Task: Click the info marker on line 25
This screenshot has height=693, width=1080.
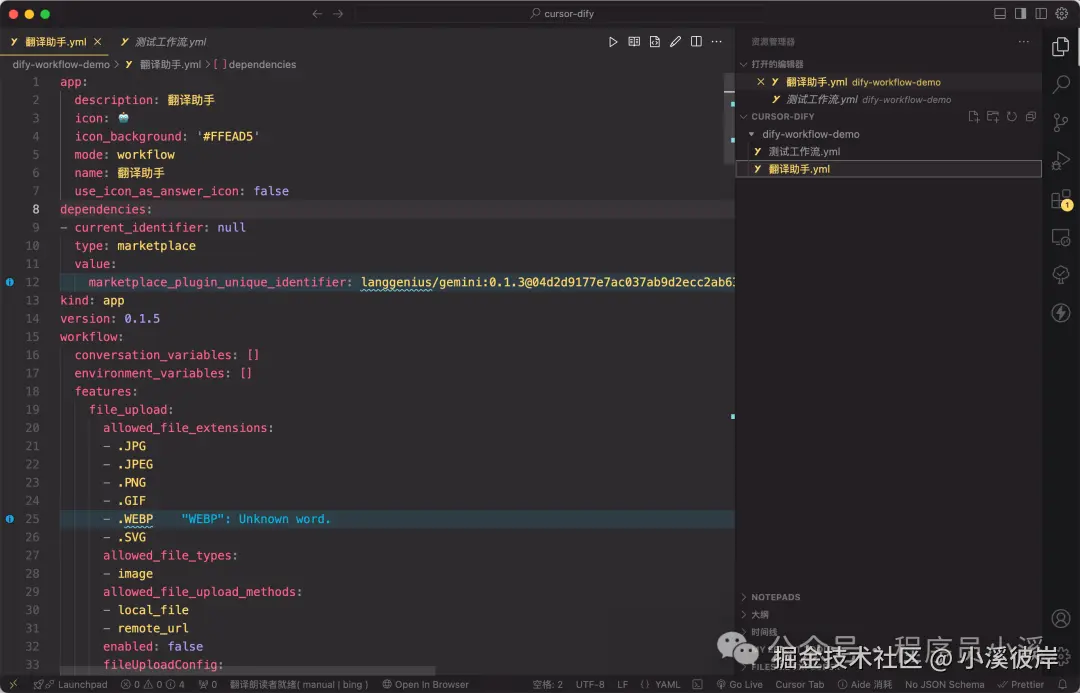Action: tap(10, 519)
